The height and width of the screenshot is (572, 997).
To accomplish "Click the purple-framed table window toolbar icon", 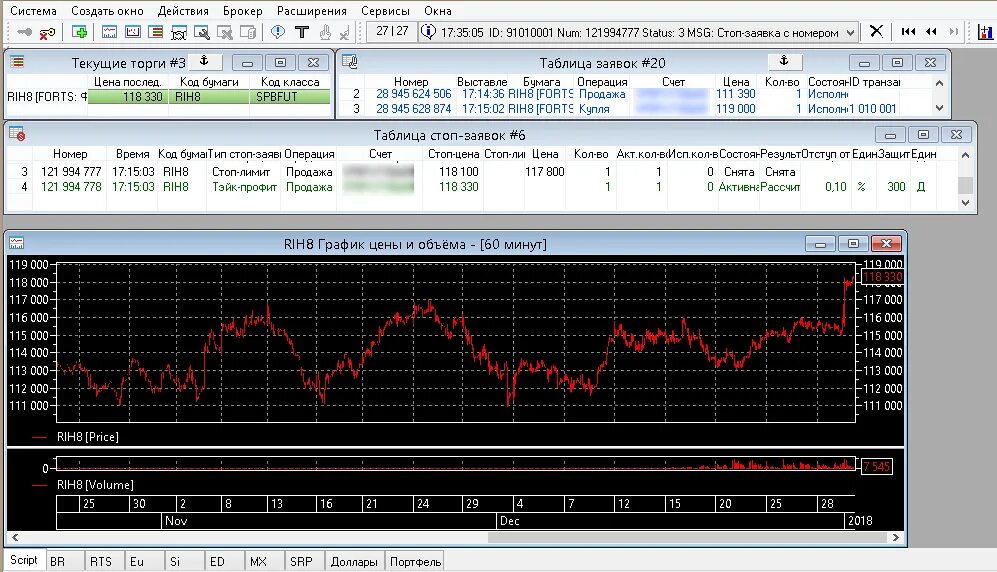I will (x=133, y=32).
